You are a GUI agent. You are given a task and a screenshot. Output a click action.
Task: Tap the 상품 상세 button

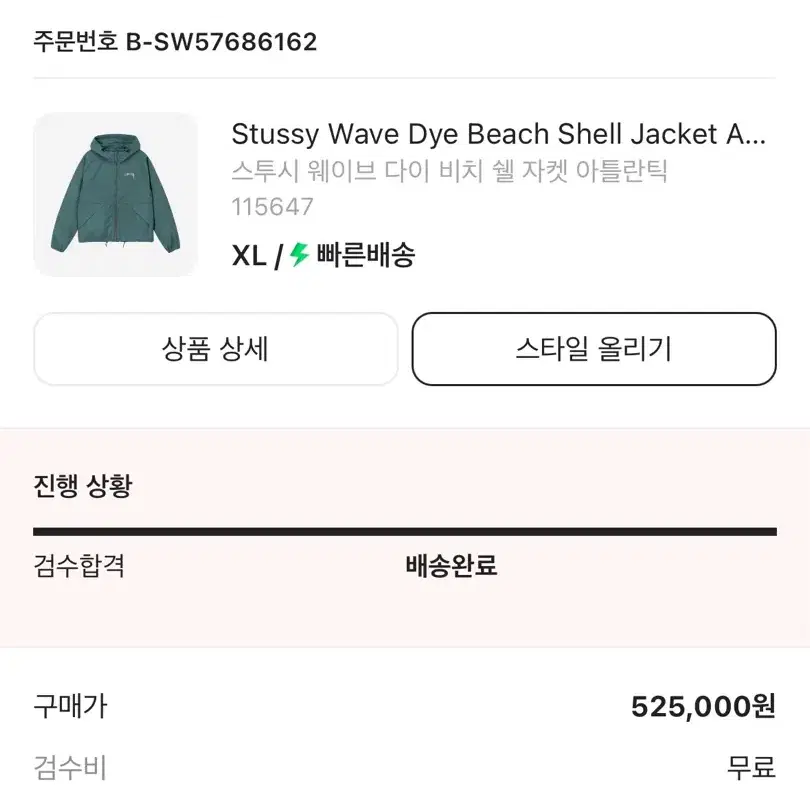(216, 349)
